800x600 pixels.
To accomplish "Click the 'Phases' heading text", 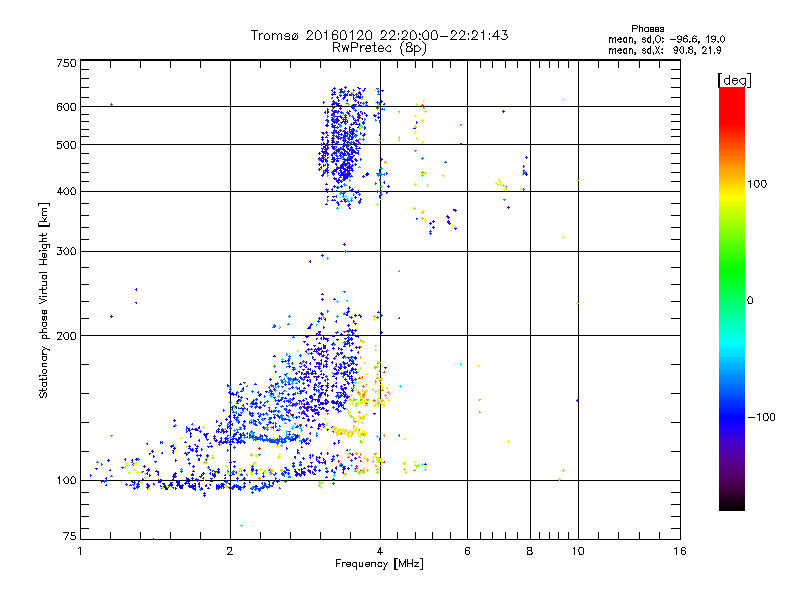I will click(647, 29).
